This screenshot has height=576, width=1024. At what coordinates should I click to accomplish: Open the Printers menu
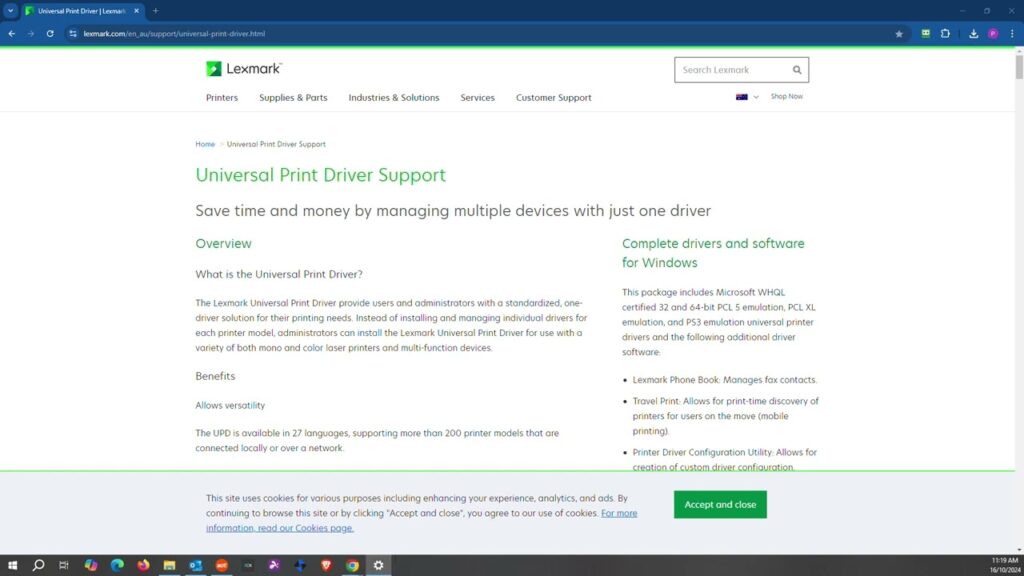[x=222, y=98]
